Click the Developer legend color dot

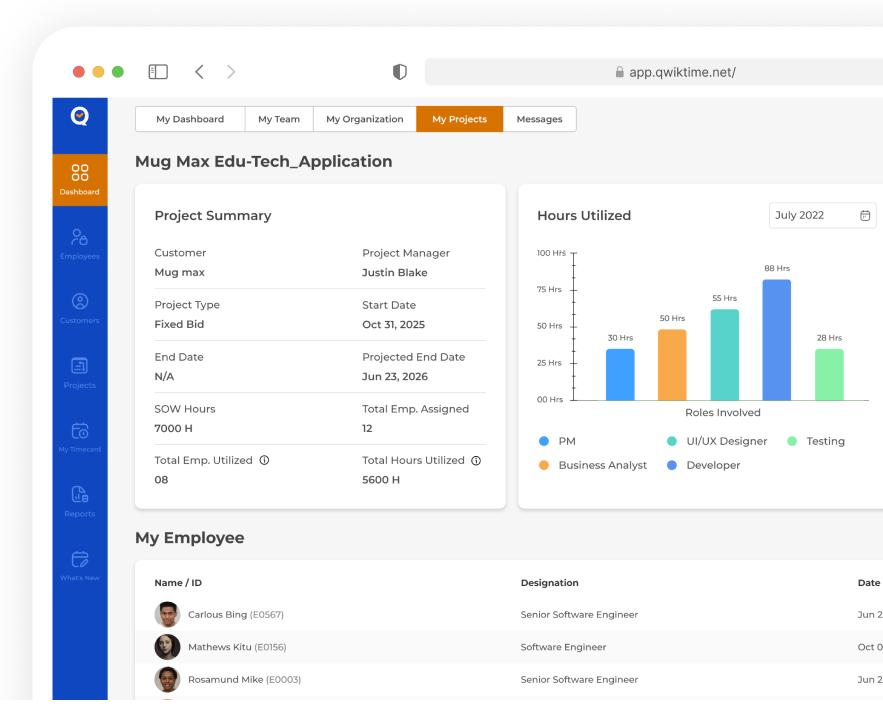671,465
